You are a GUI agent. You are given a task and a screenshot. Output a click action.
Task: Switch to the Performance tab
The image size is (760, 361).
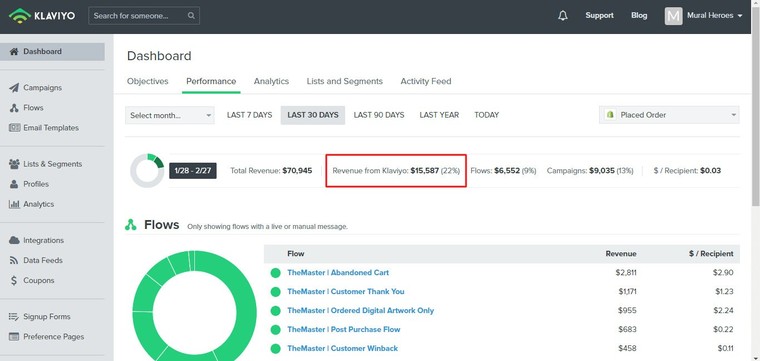coord(211,81)
